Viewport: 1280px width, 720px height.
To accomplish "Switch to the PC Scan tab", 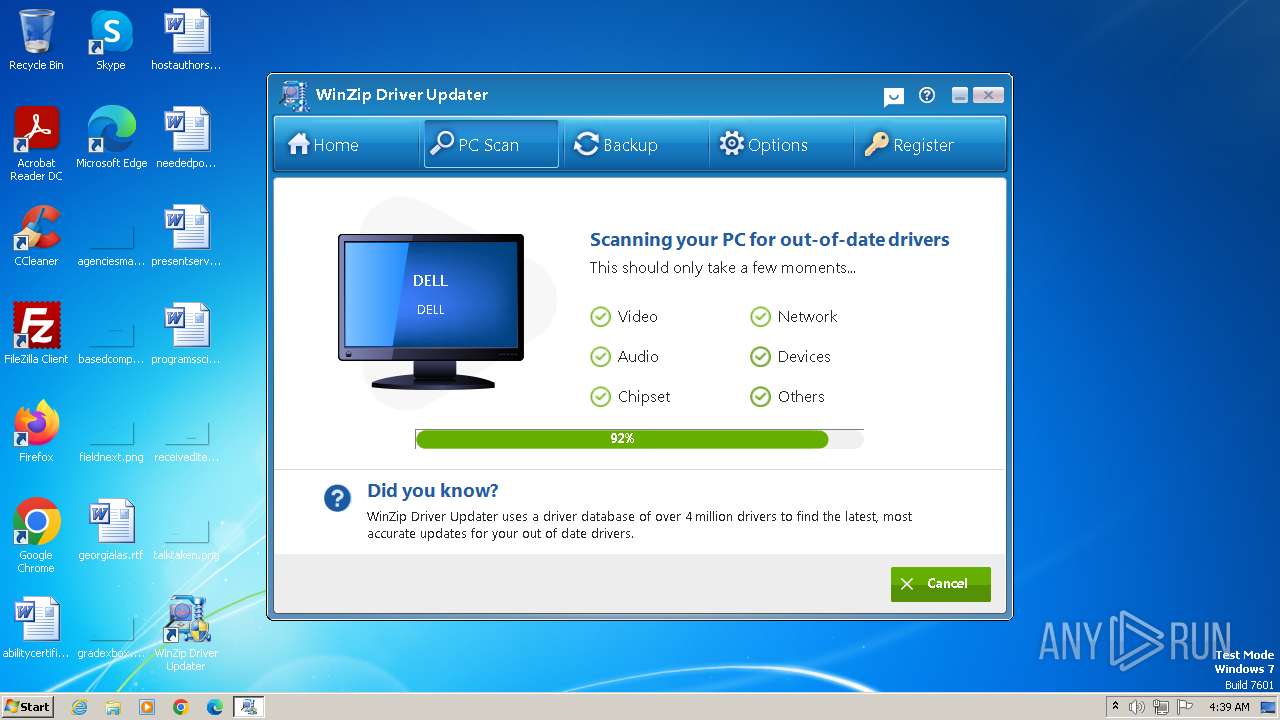I will [x=491, y=145].
